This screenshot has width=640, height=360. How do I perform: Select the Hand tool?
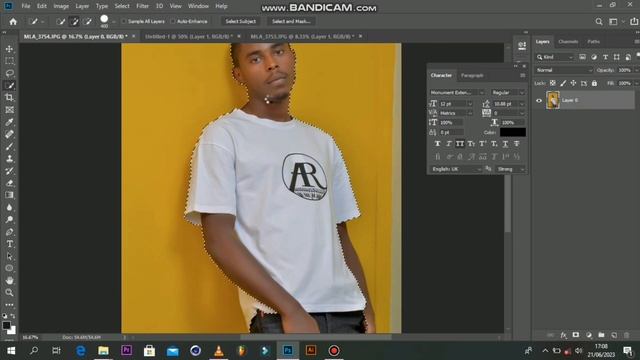pos(9,280)
